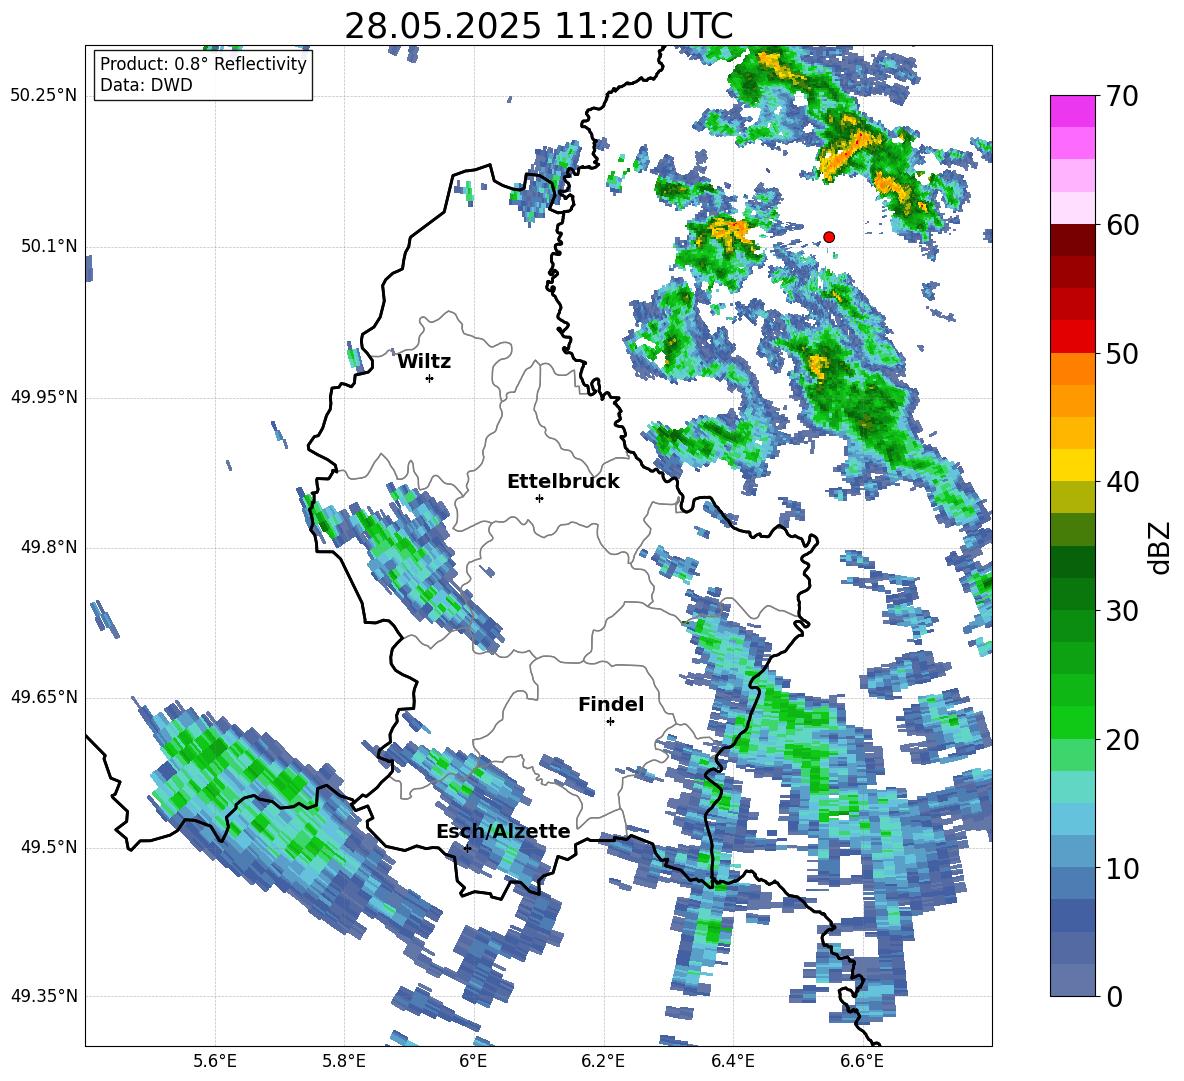Click the 6.6°E longitude label

point(862,1061)
